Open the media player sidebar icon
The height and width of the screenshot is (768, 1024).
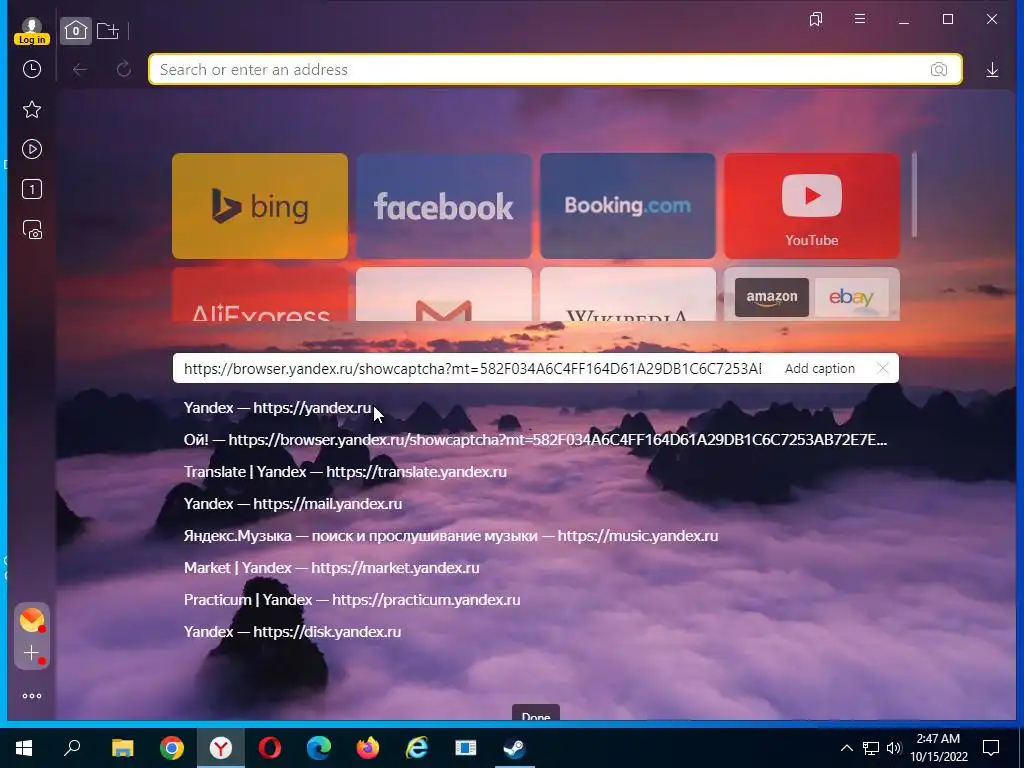click(32, 150)
